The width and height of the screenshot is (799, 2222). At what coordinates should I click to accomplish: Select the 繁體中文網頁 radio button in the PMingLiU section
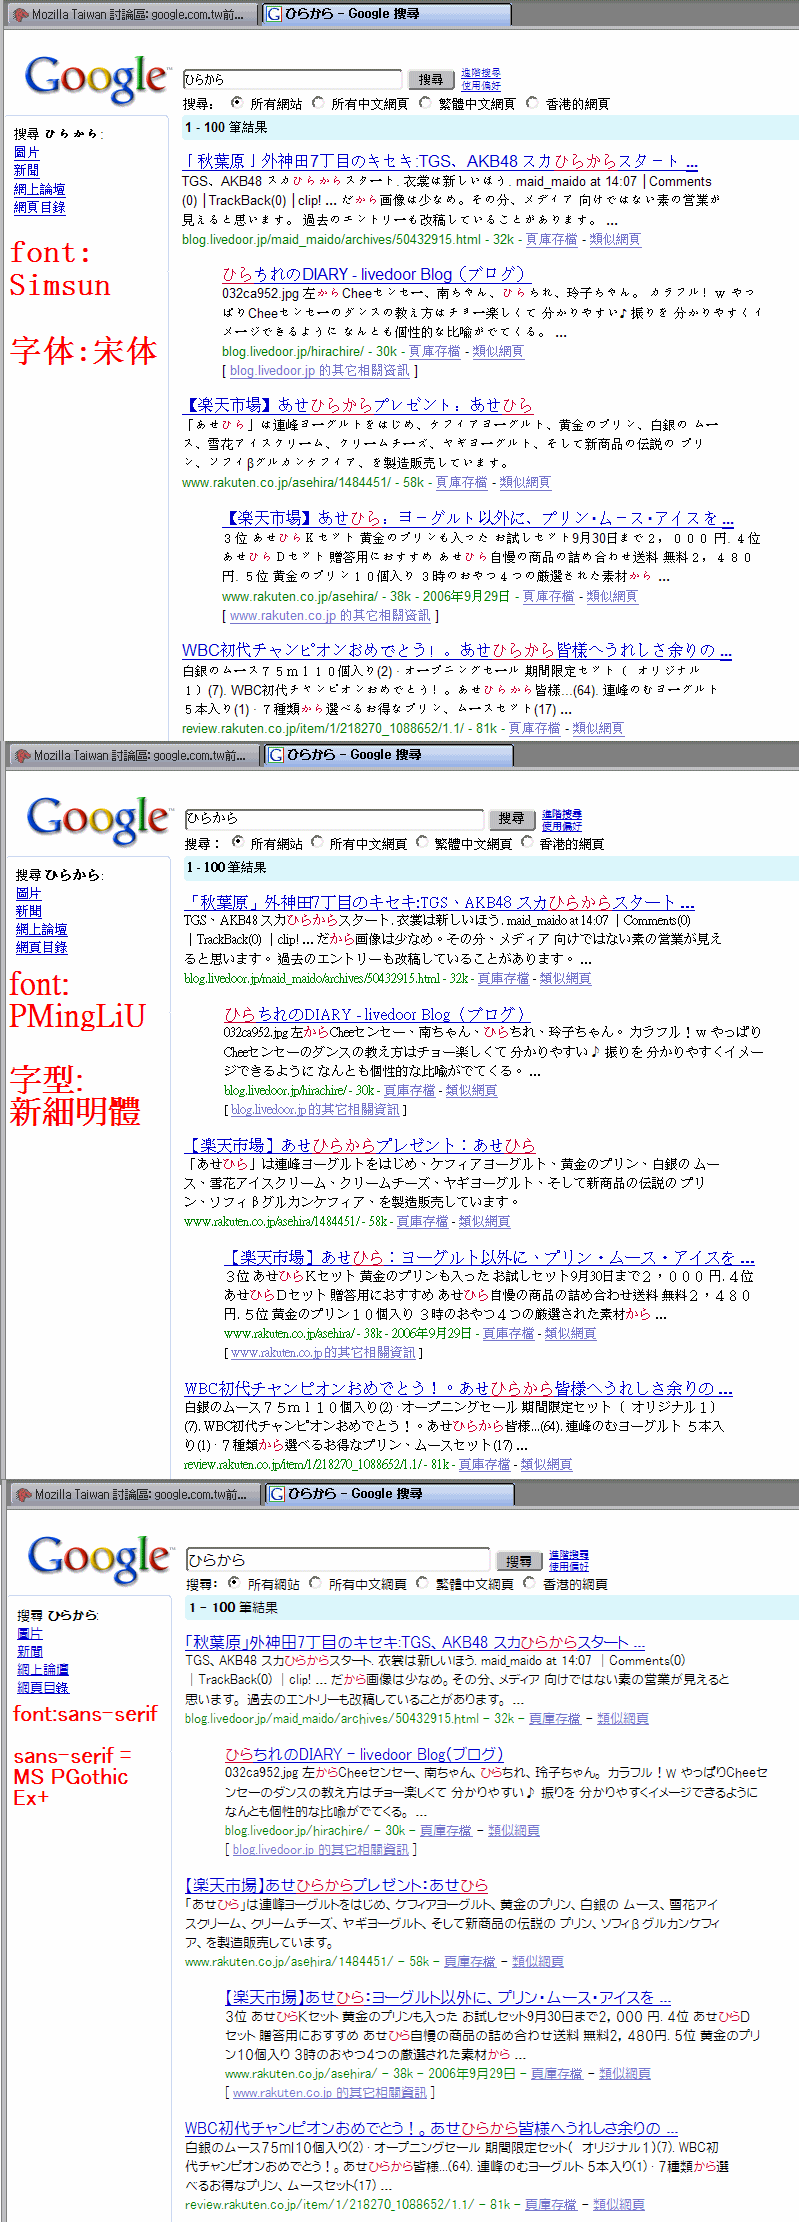422,843
